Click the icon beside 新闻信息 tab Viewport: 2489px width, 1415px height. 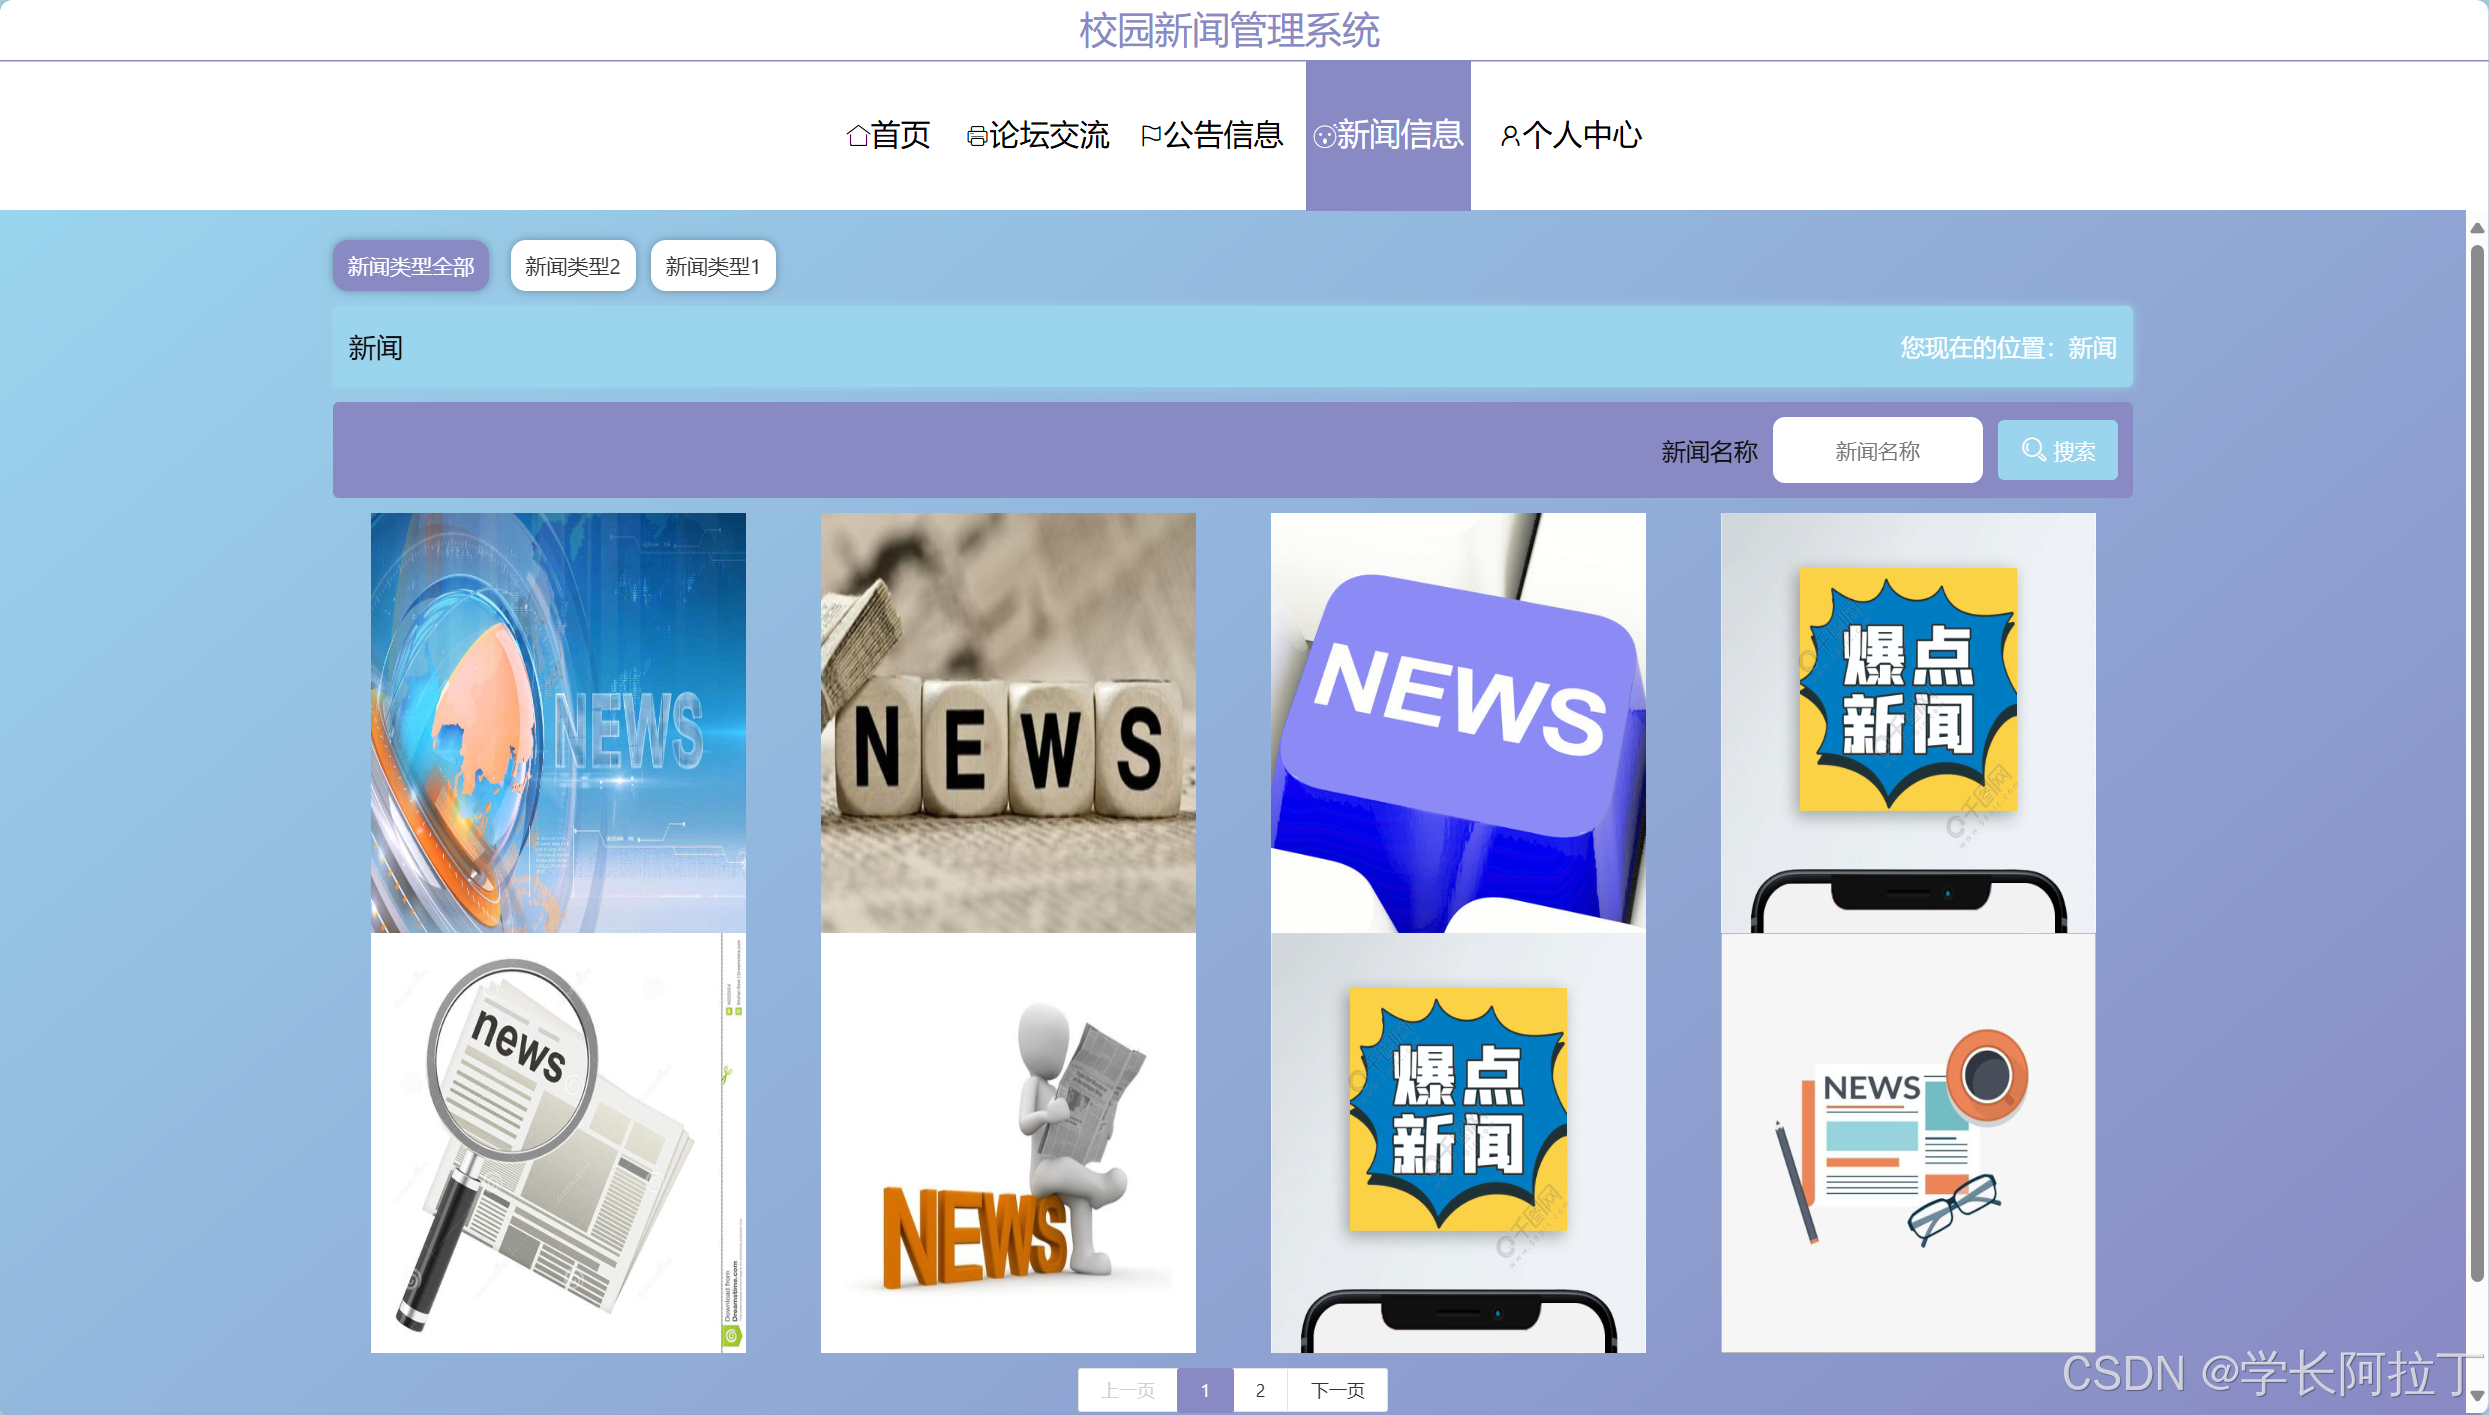click(1324, 137)
